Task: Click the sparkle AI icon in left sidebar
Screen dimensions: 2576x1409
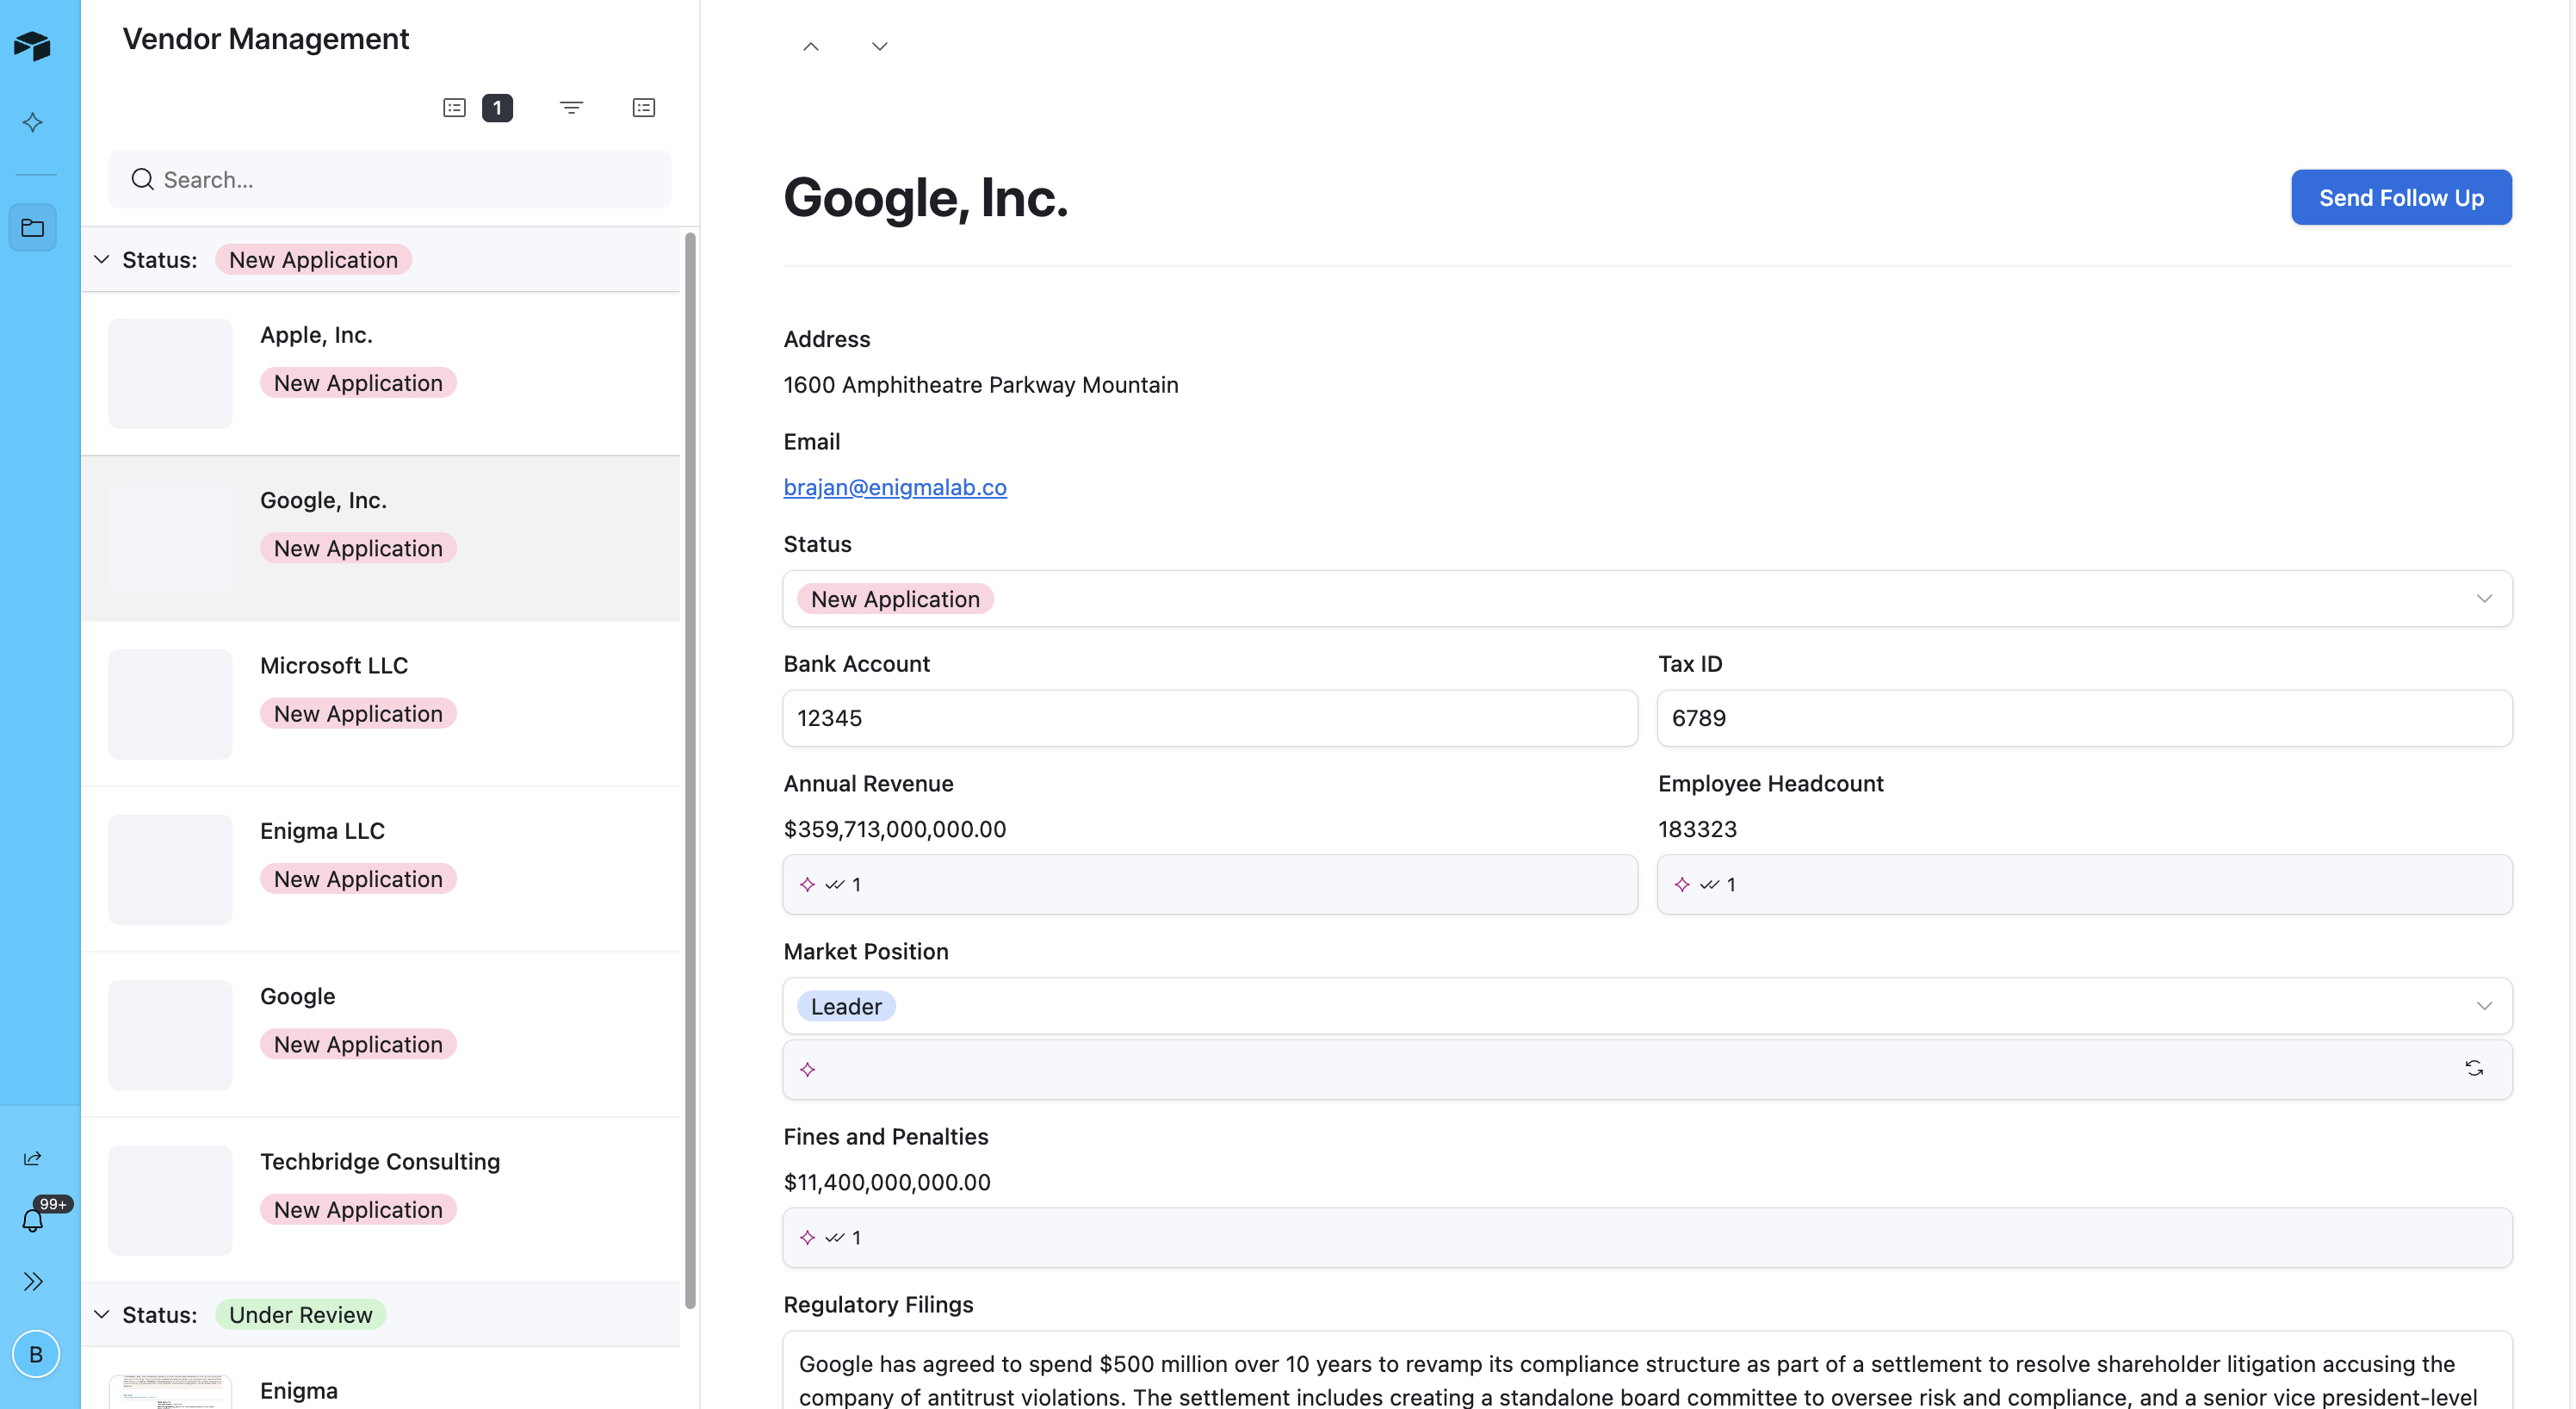Action: pyautogui.click(x=33, y=122)
